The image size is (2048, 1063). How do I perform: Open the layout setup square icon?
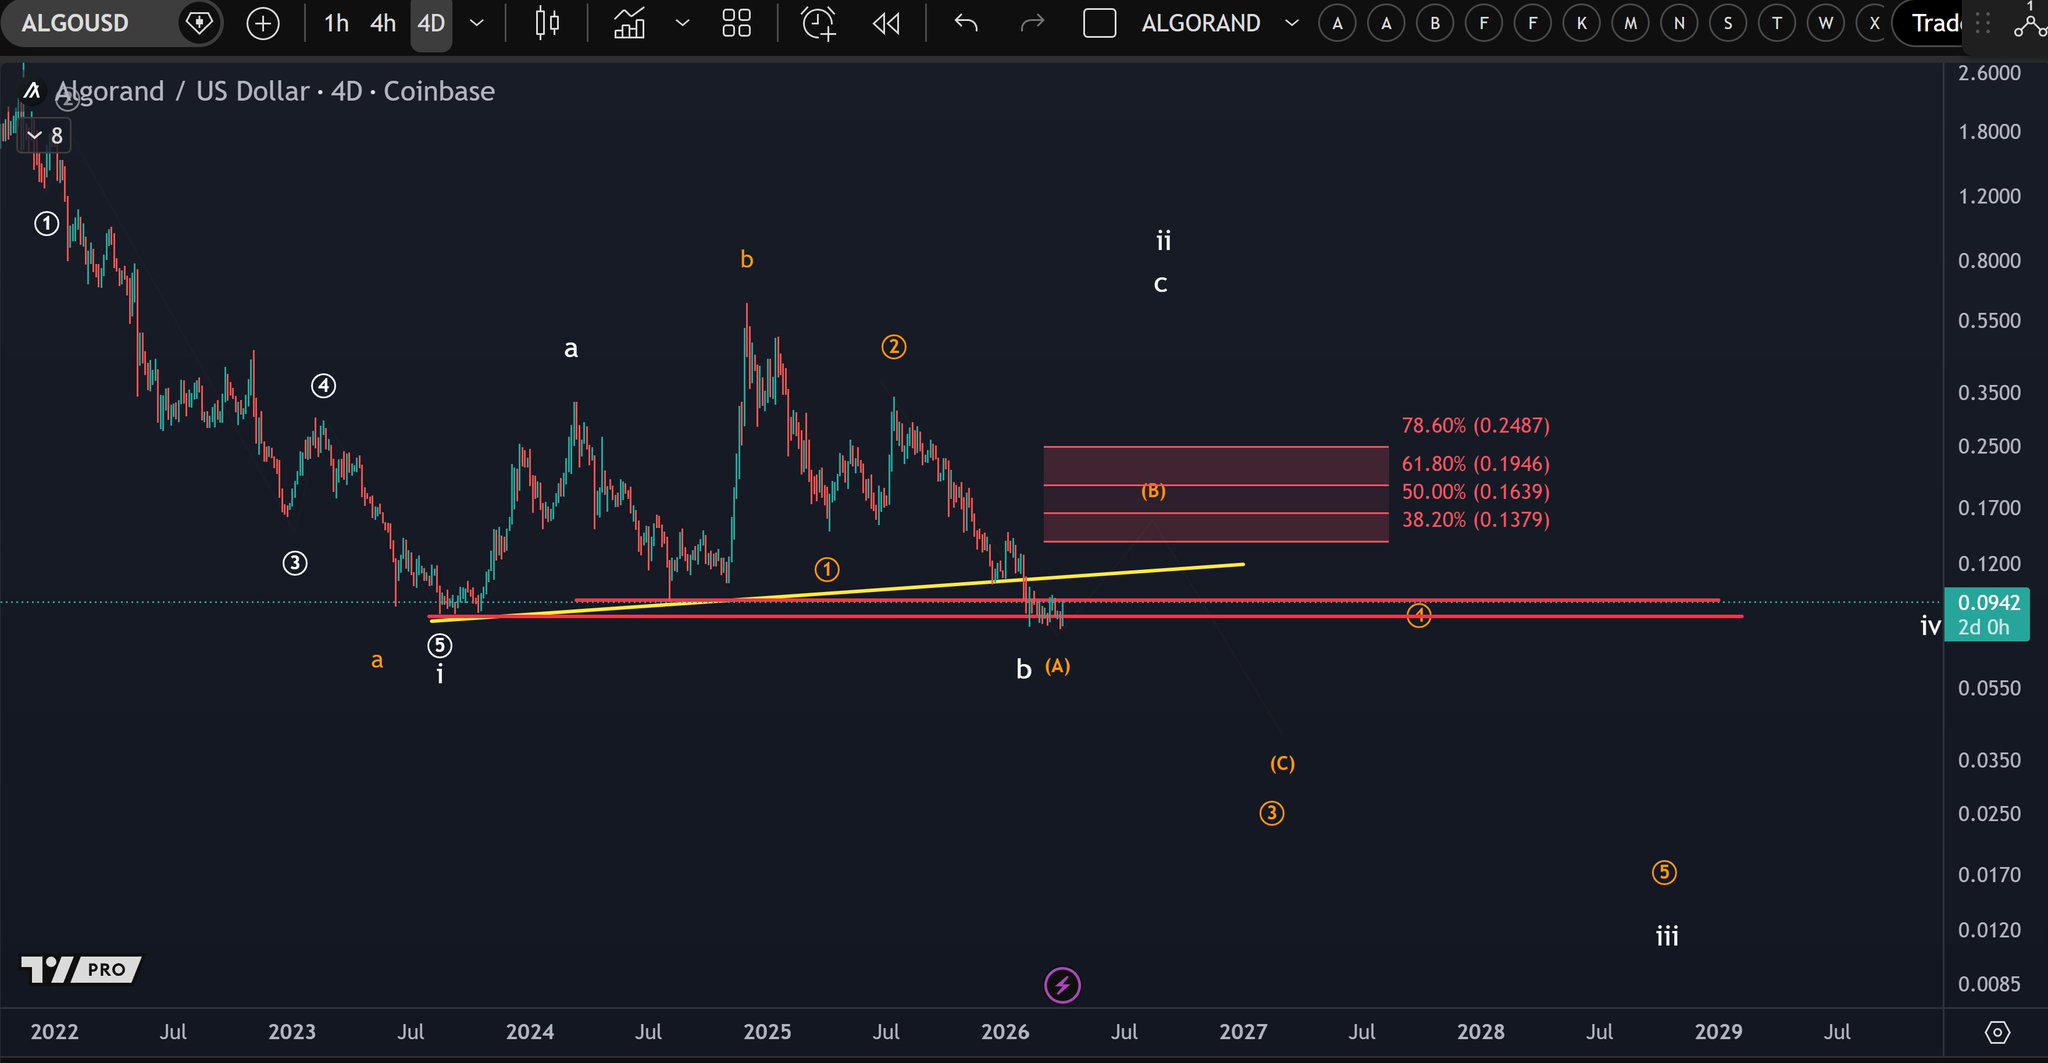[x=1099, y=23]
